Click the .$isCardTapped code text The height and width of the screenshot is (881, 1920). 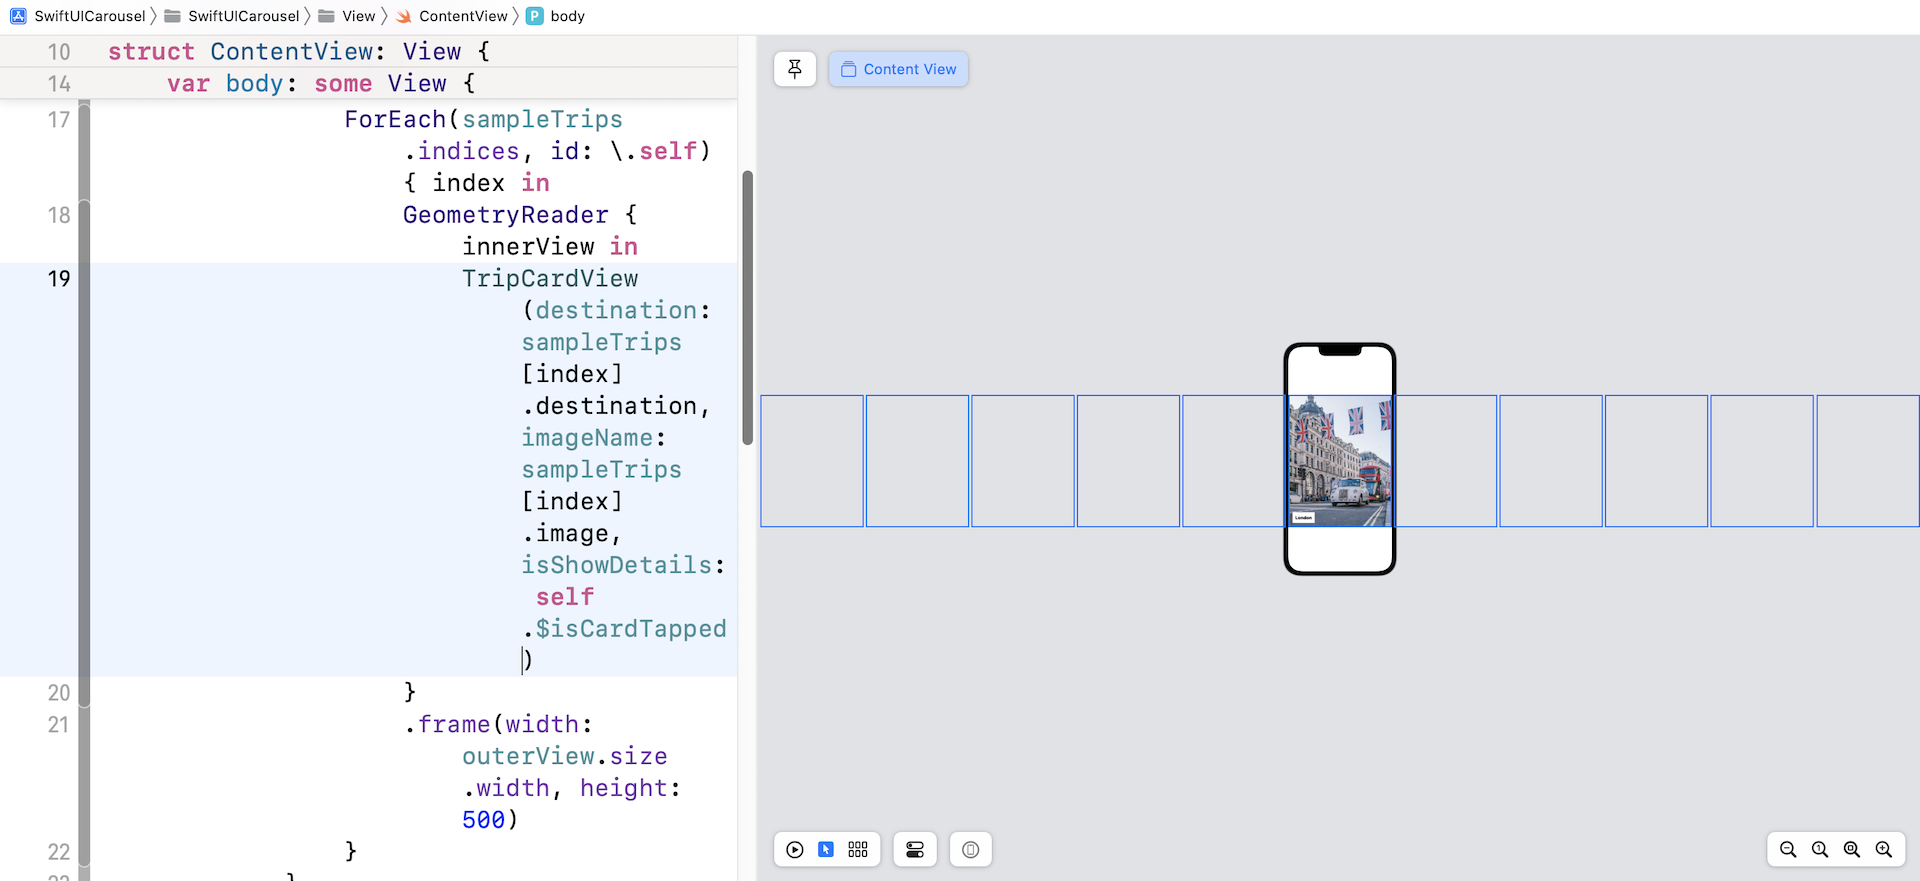pyautogui.click(x=625, y=629)
